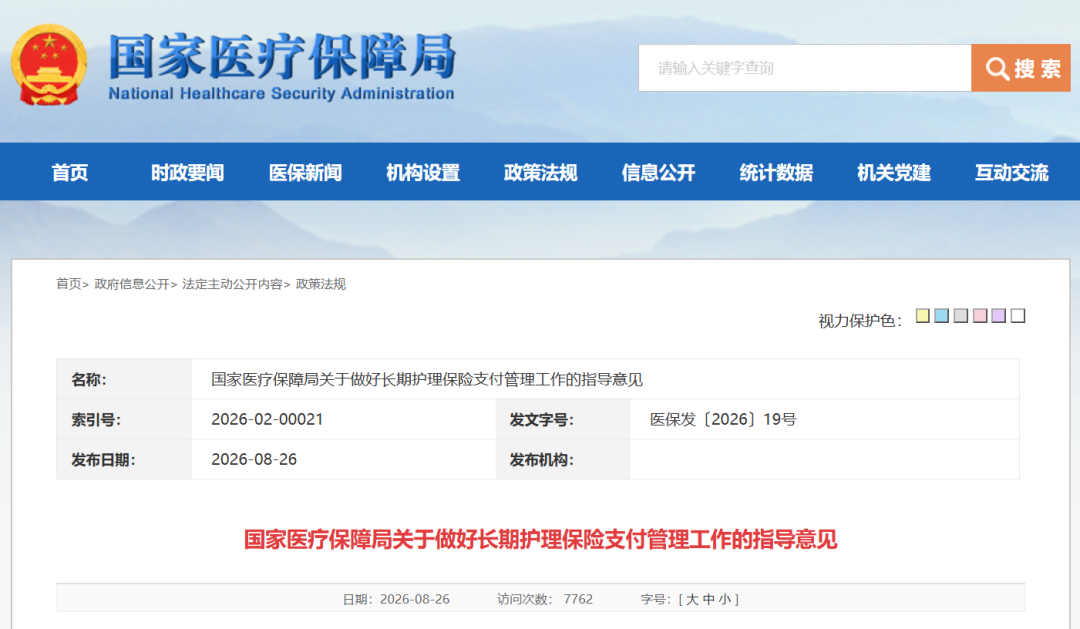The height and width of the screenshot is (629, 1080).
Task: Click the document name in the 名称 row
Action: (427, 379)
